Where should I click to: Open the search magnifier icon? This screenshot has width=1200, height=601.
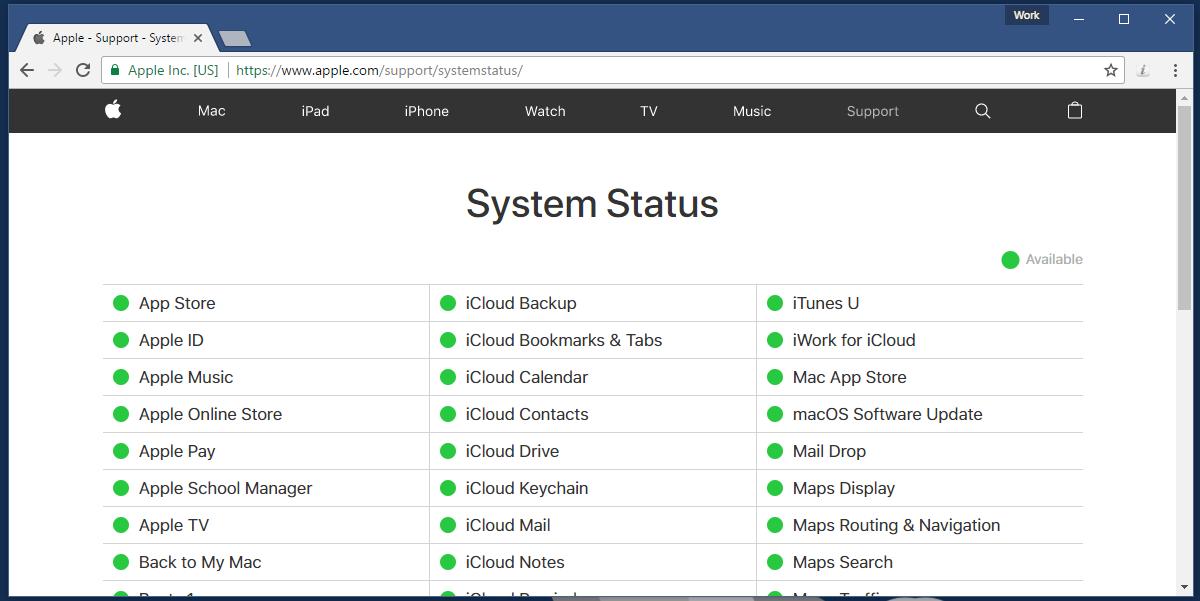click(x=983, y=111)
